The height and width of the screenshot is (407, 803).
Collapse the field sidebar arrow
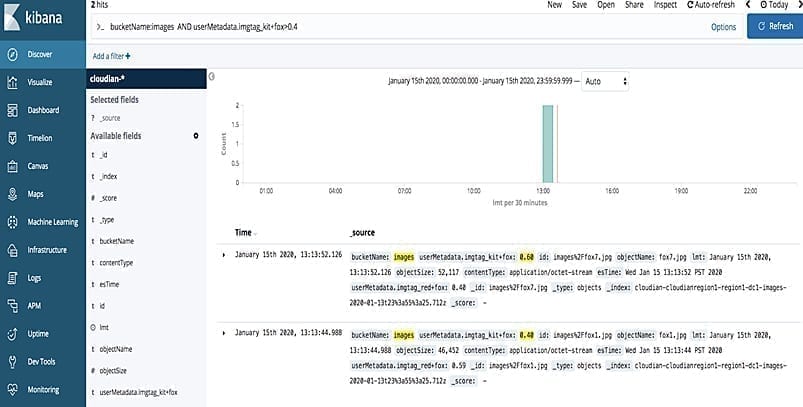[212, 77]
